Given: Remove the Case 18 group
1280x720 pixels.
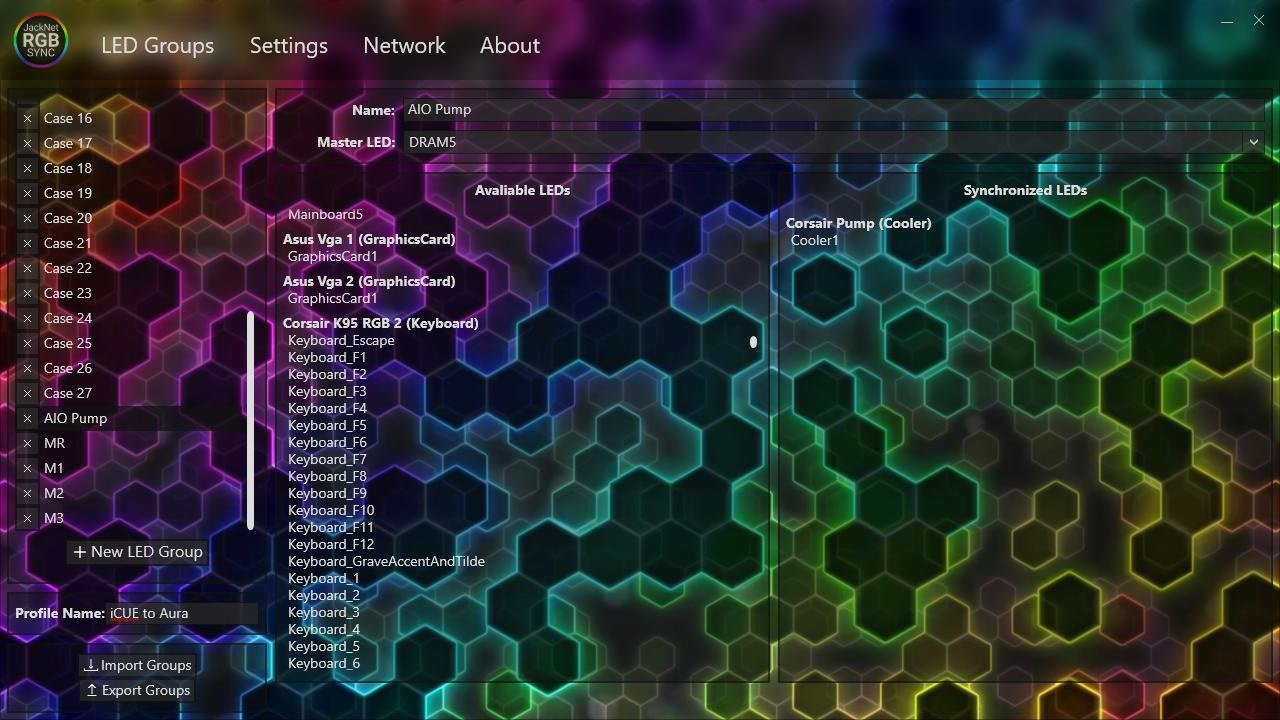Looking at the screenshot, I should point(27,168).
